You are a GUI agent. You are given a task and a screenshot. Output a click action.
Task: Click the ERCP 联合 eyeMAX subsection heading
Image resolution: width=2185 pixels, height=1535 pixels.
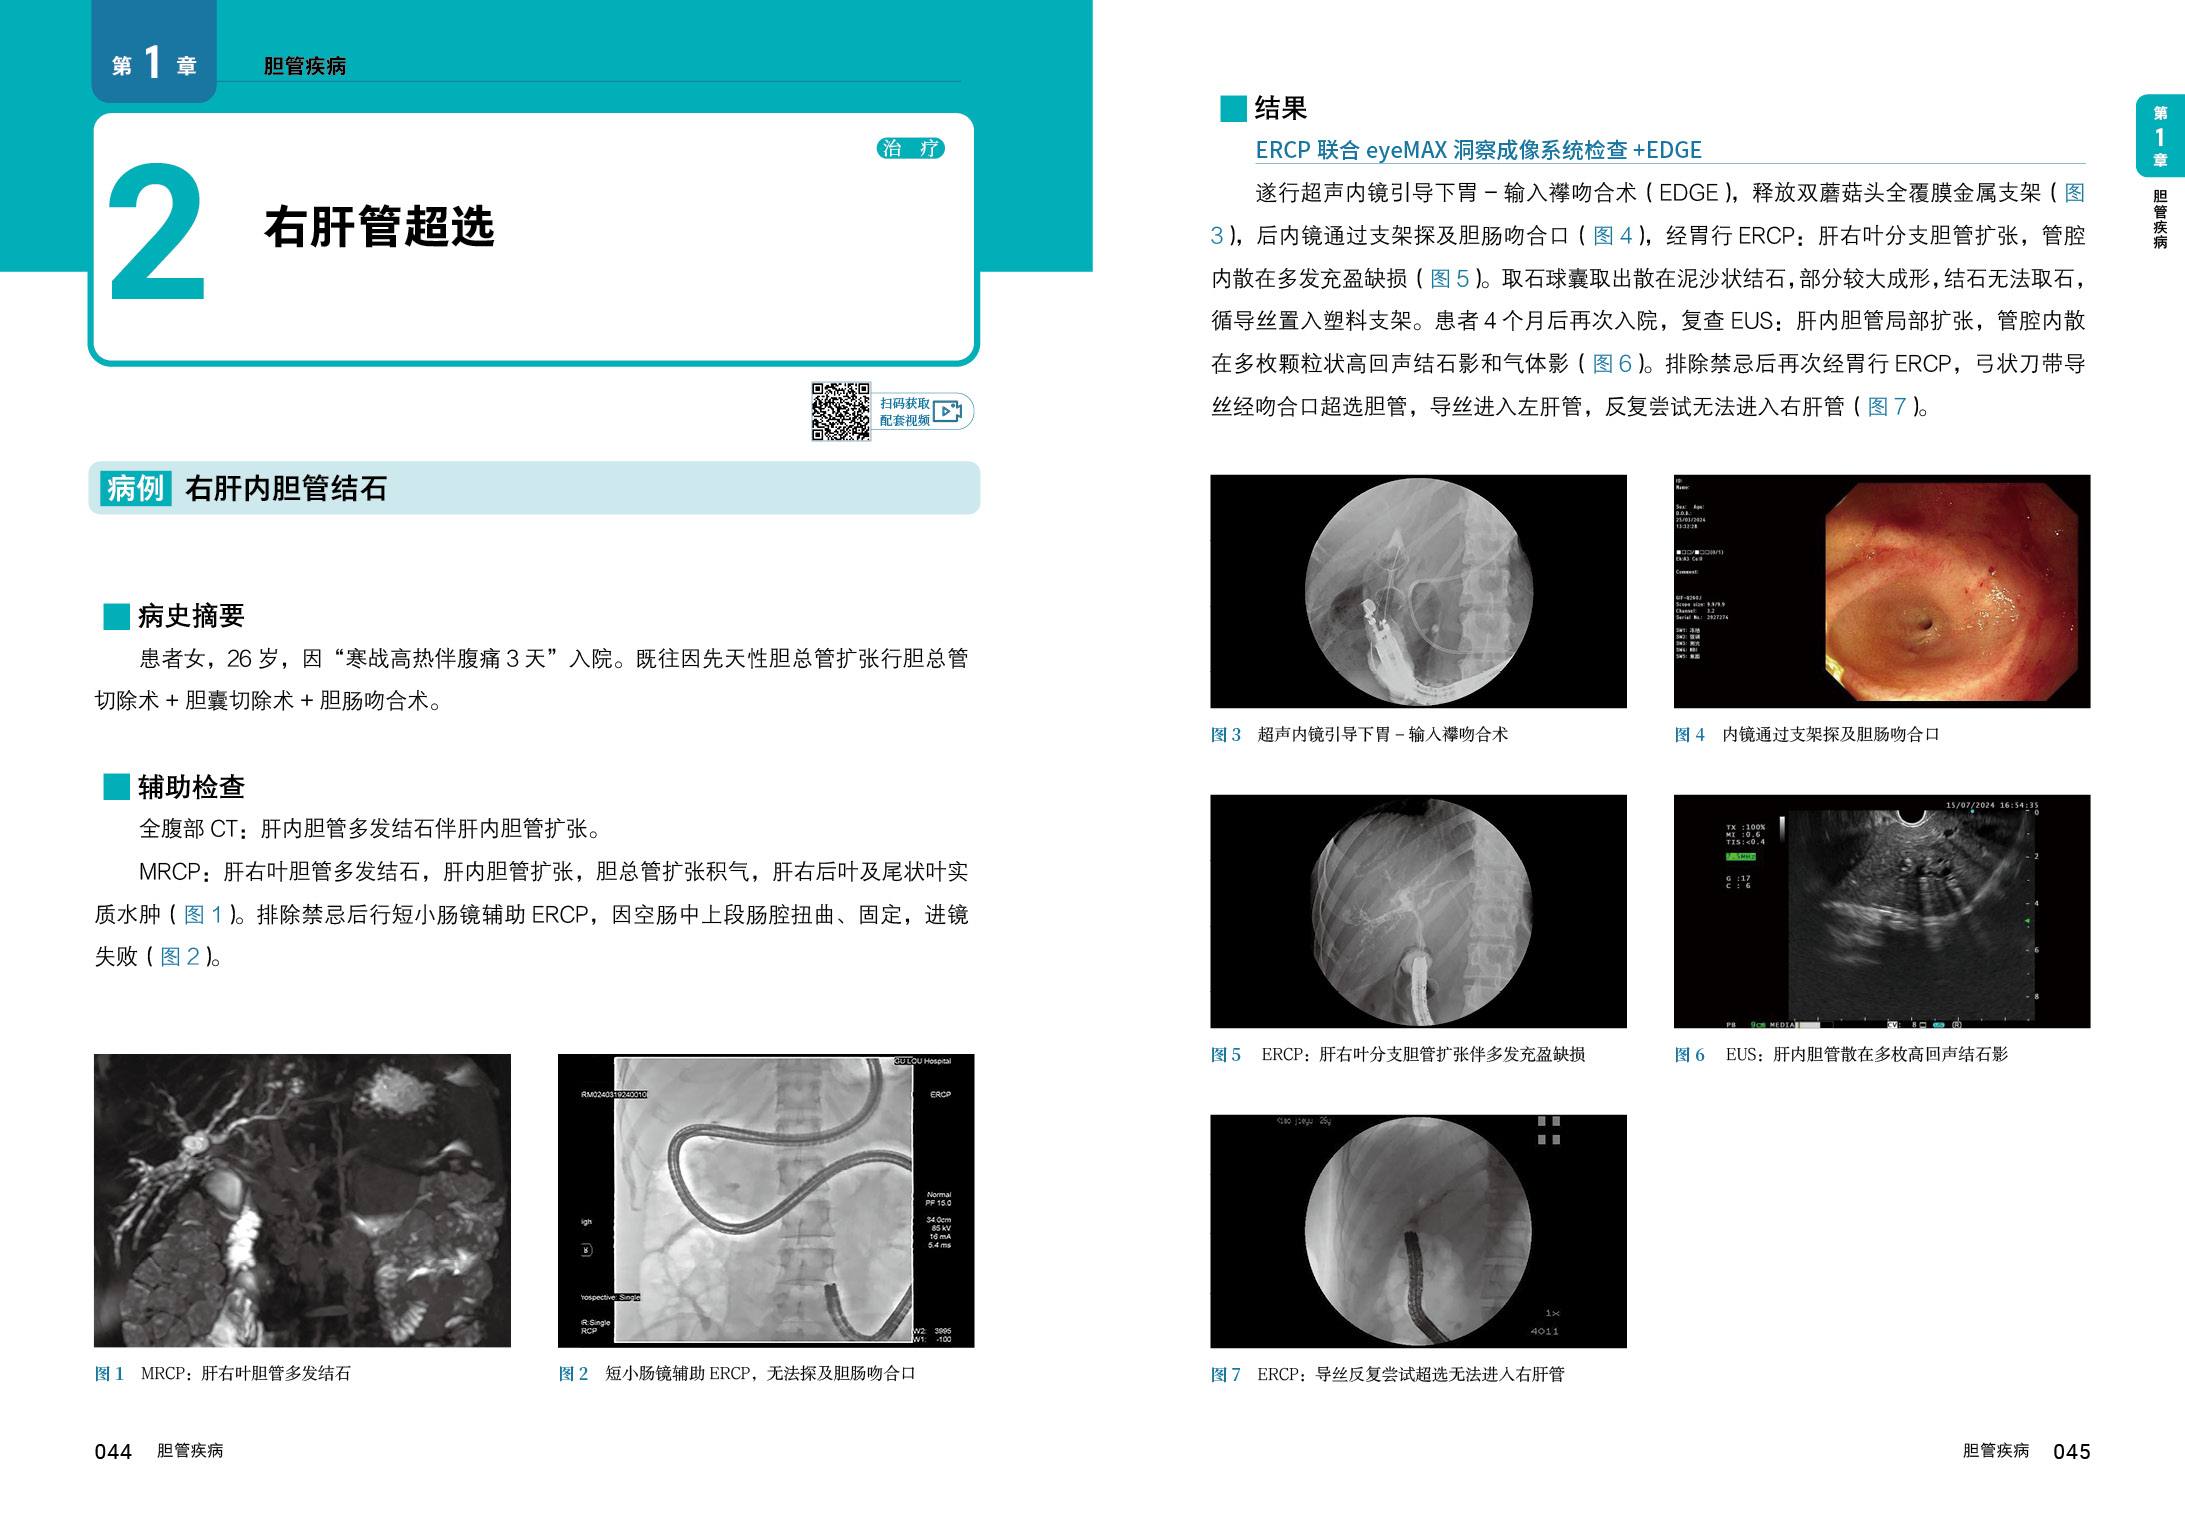1478,150
